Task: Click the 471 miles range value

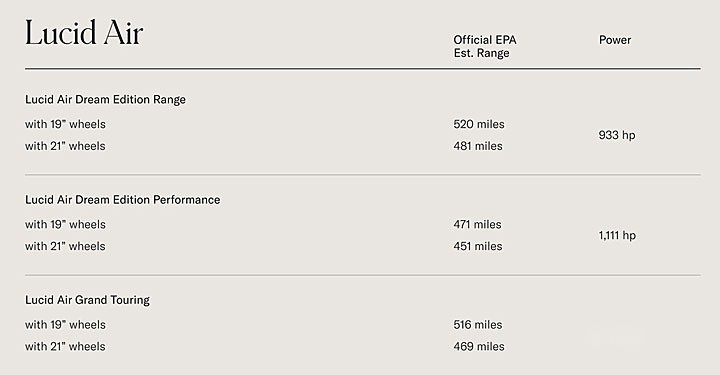Action: 478,224
